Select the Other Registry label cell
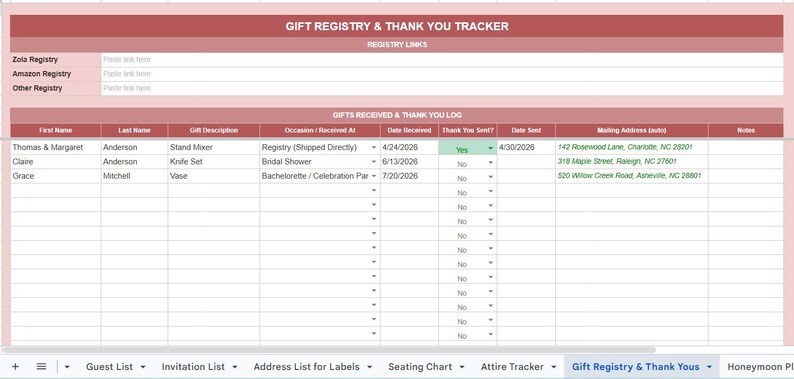The width and height of the screenshot is (794, 379). [x=56, y=88]
